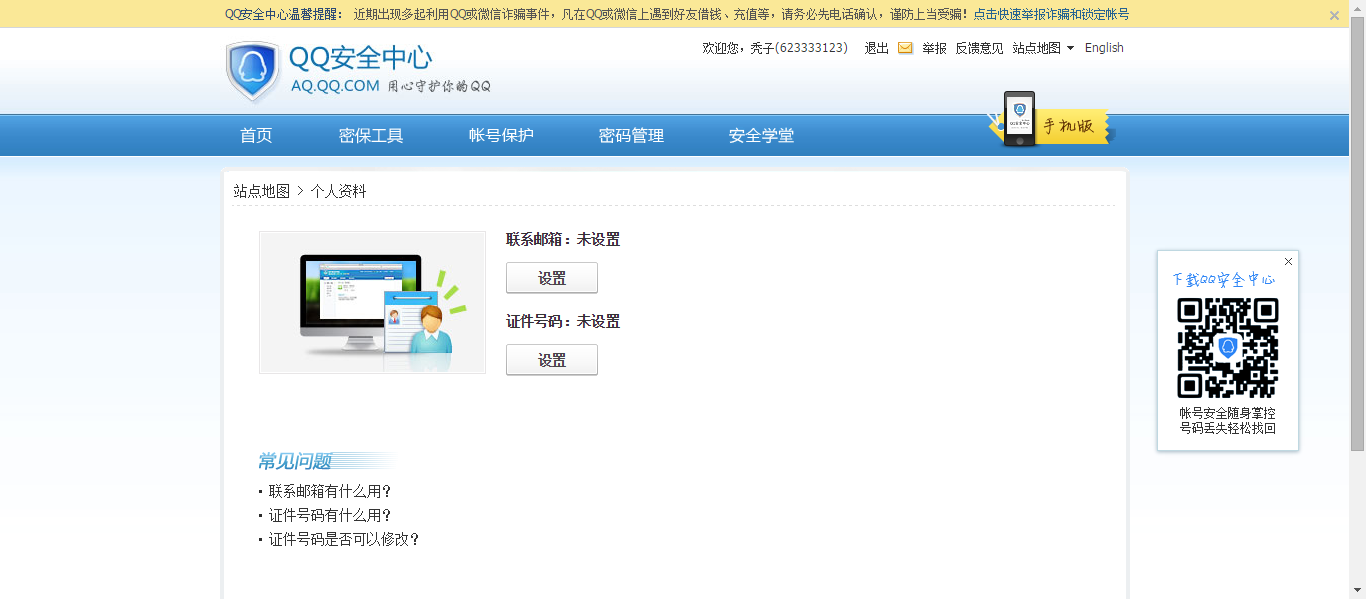The width and height of the screenshot is (1366, 599).
Task: Click 个人资料 breadcrumb text
Action: point(338,191)
